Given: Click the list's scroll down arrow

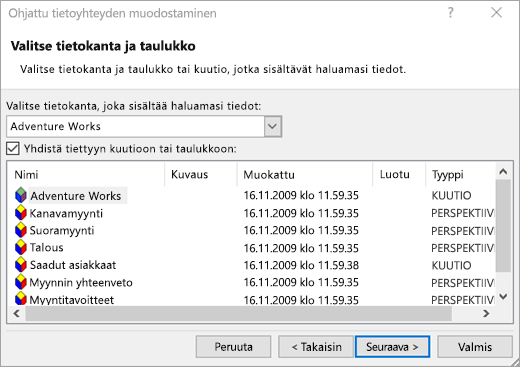Looking at the screenshot, I should tap(503, 296).
